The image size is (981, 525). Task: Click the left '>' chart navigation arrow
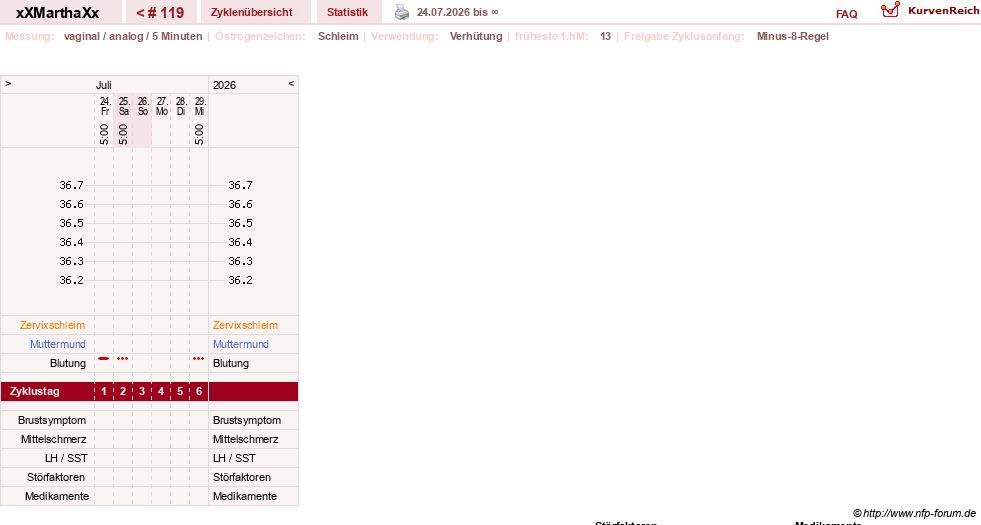click(x=8, y=83)
